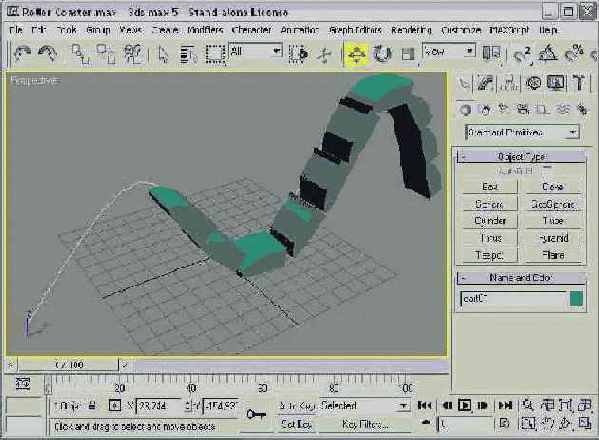
Task: Activate the Select and Rotate tool
Action: (x=382, y=54)
